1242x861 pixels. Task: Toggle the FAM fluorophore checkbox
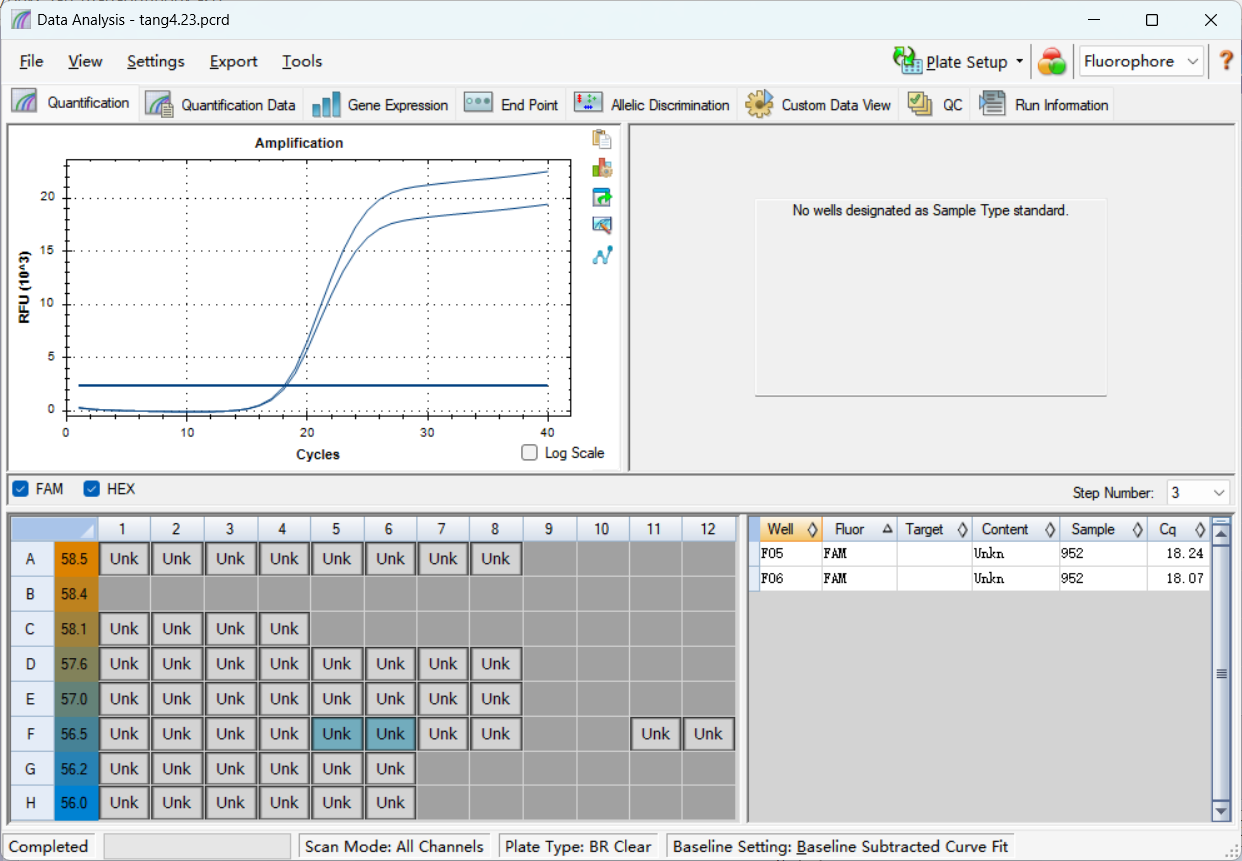click(x=20, y=489)
